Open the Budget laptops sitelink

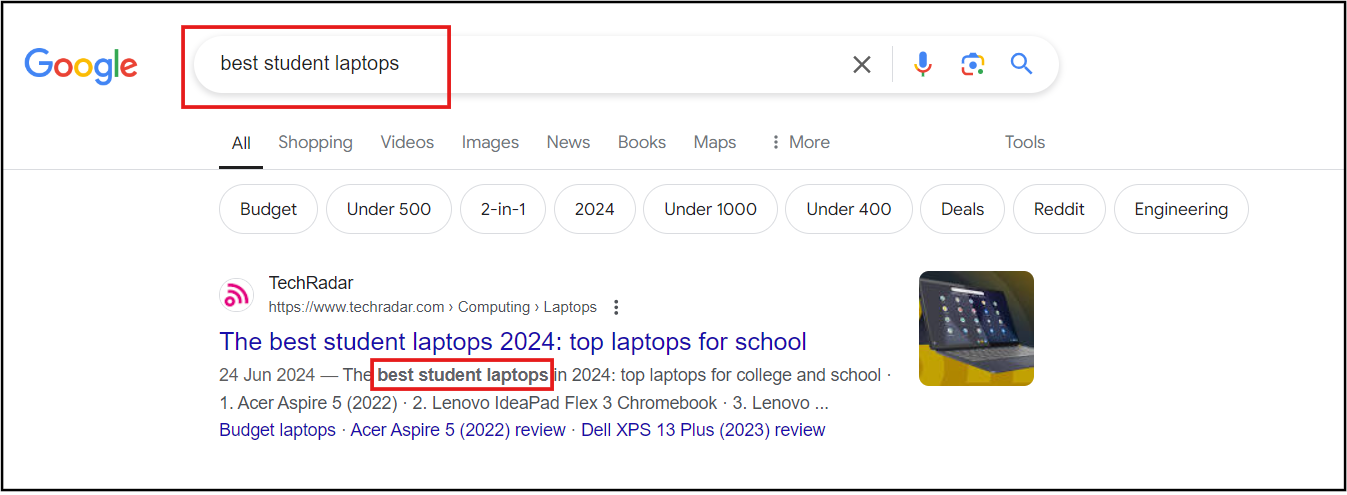[277, 430]
